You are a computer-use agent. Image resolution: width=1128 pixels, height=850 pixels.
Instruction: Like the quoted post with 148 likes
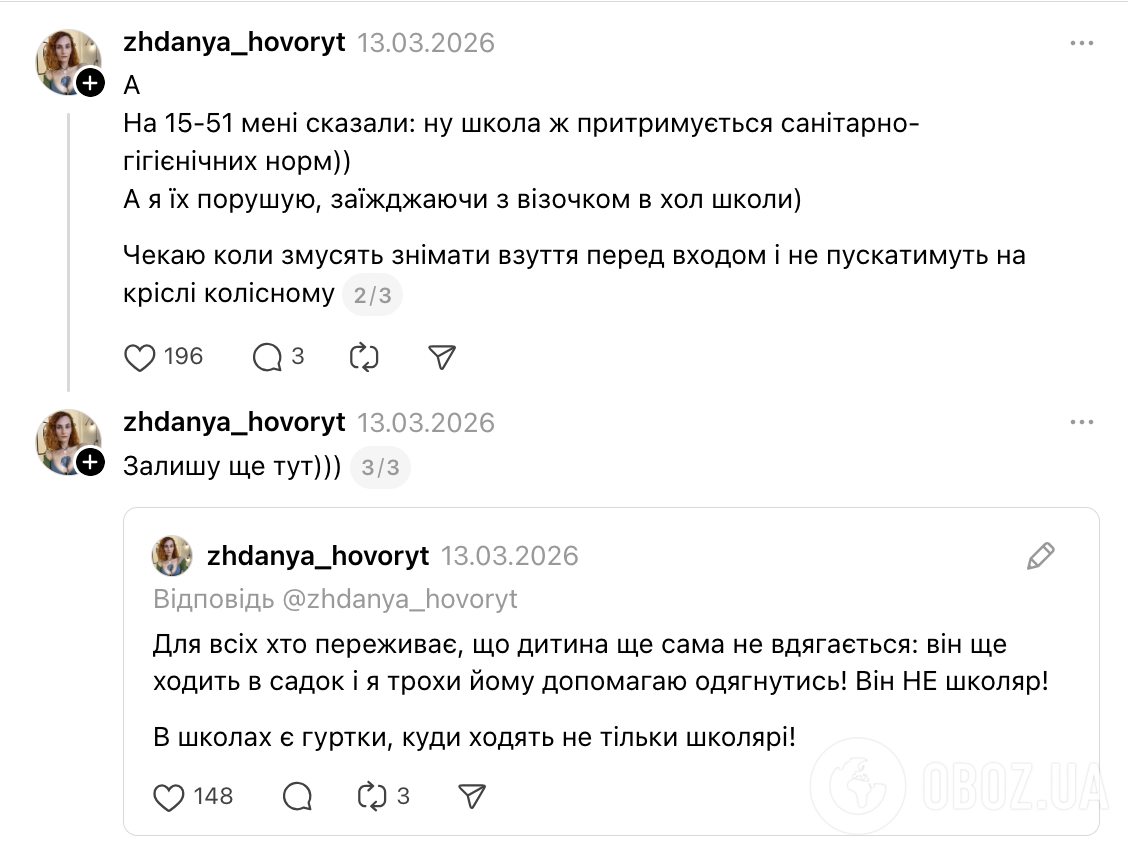point(170,797)
